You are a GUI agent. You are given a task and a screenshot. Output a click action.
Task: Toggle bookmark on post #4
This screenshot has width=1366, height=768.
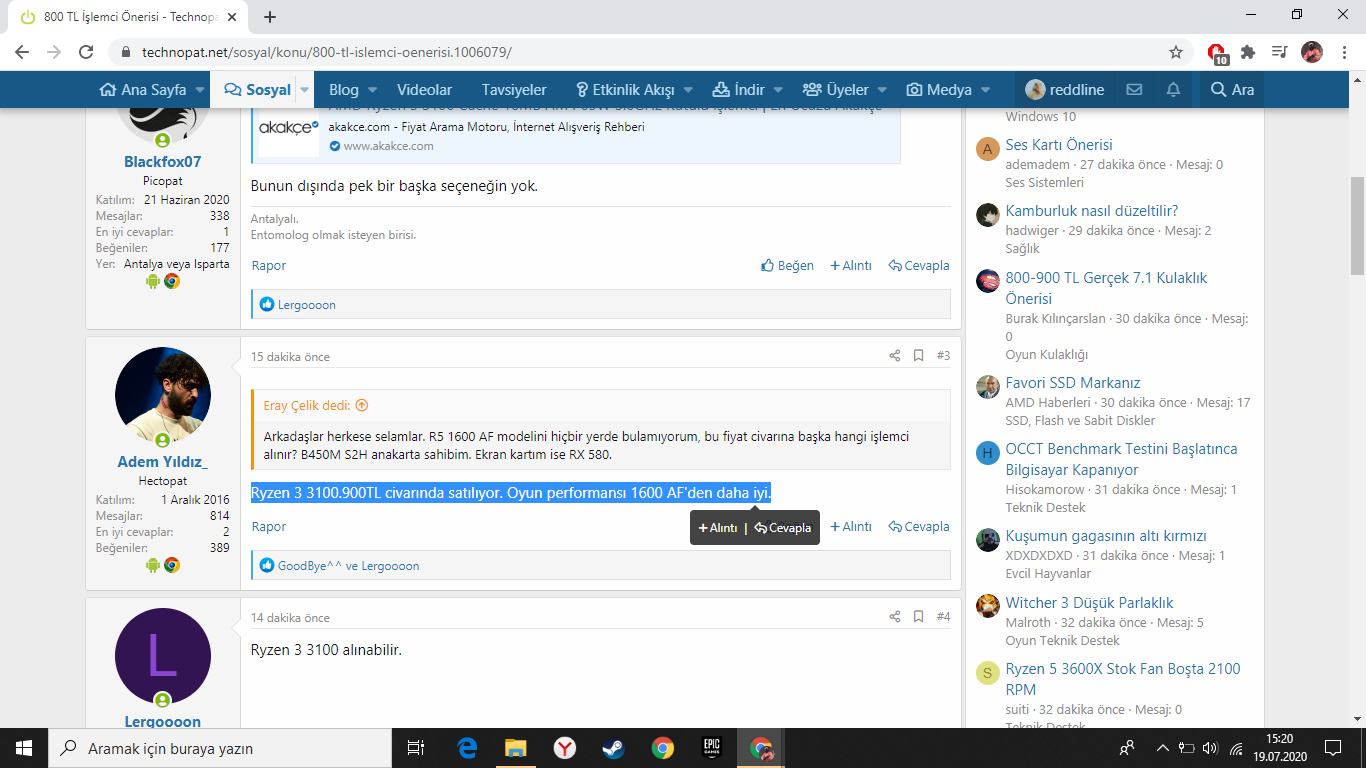click(919, 617)
